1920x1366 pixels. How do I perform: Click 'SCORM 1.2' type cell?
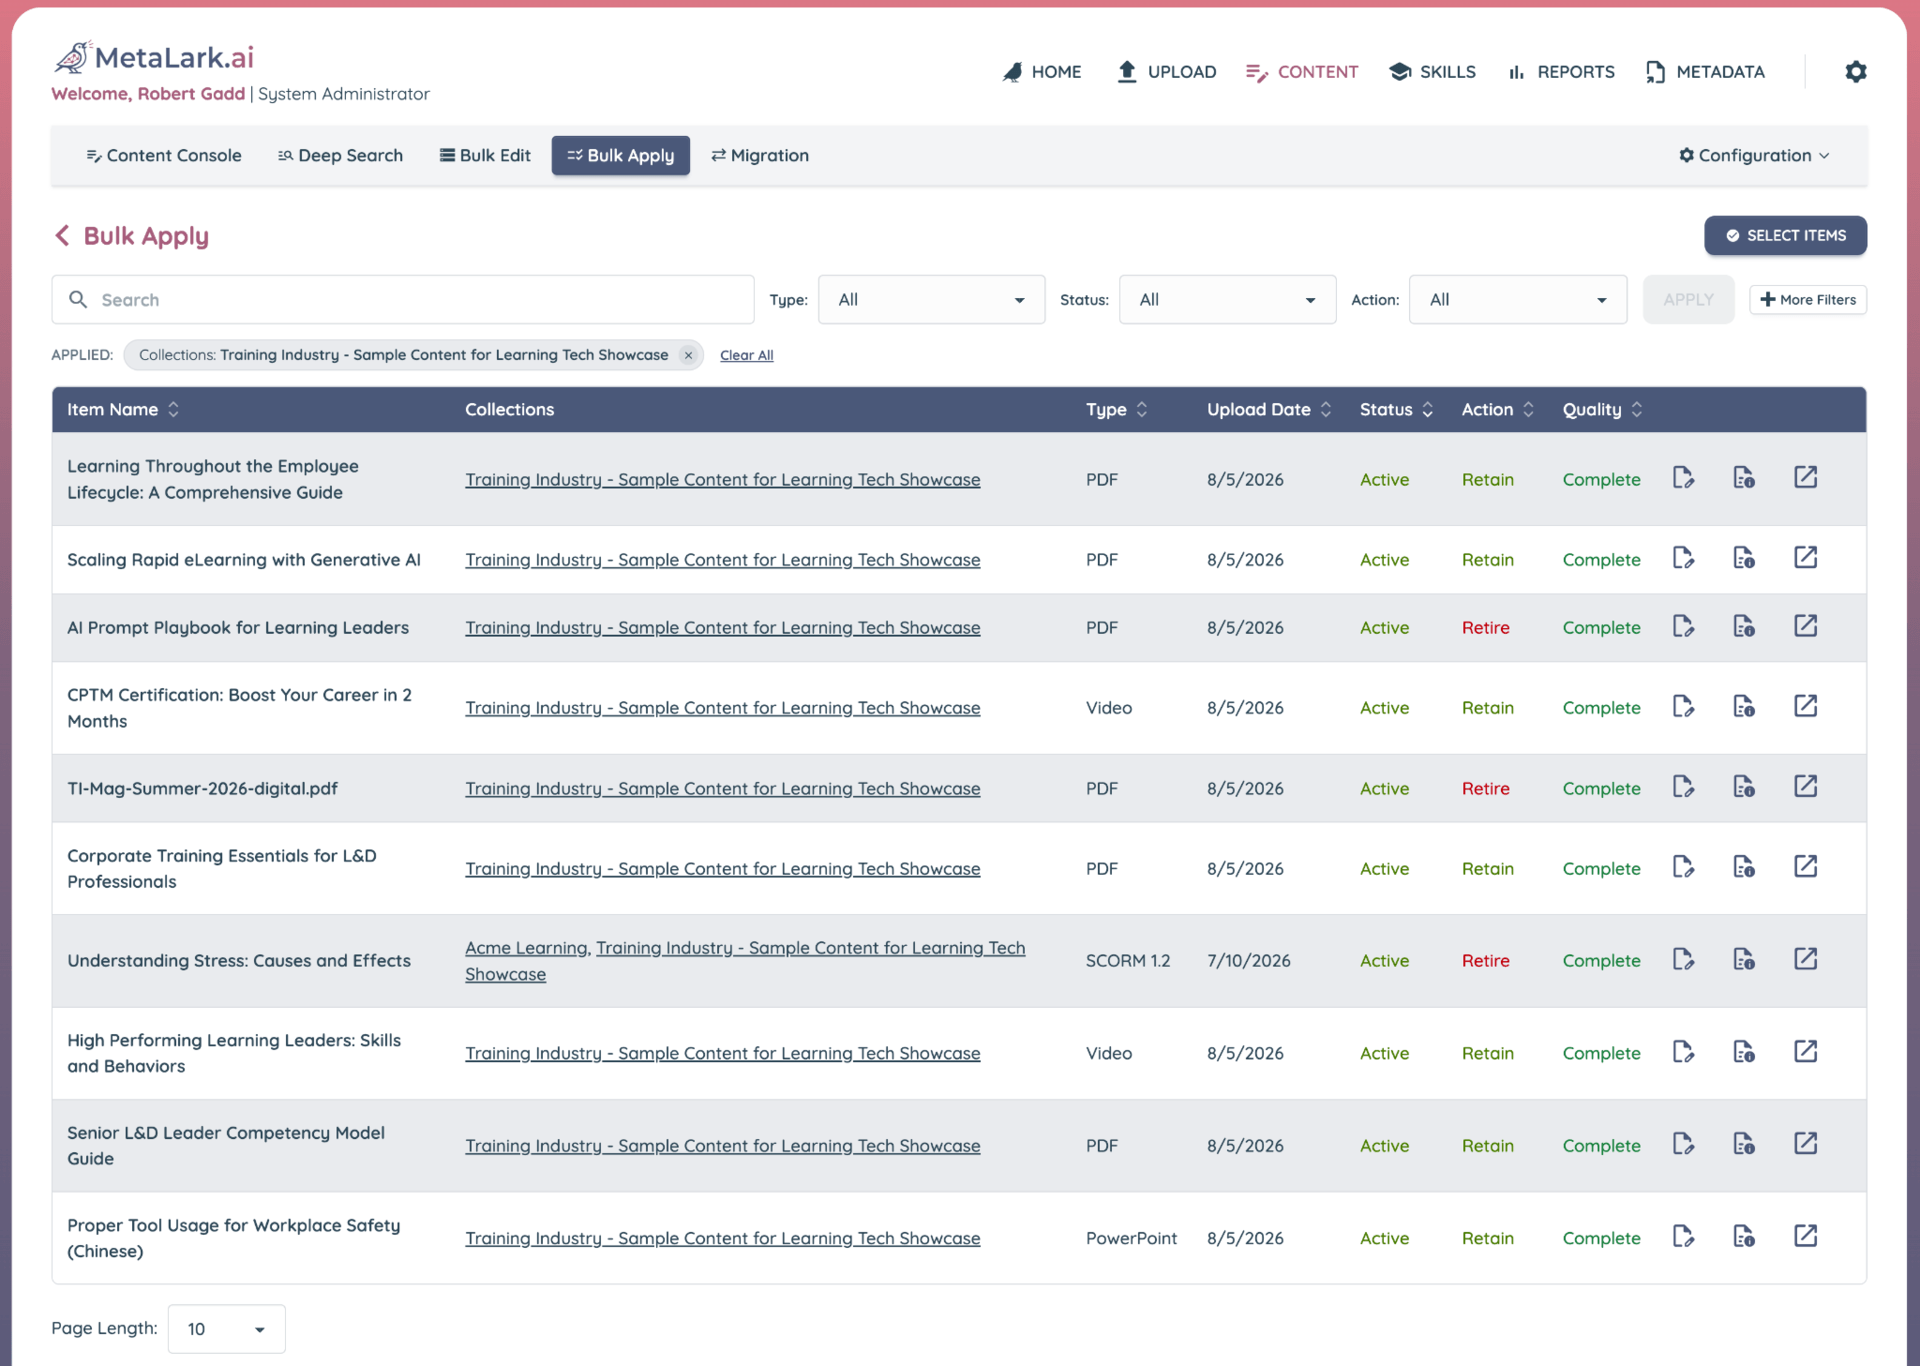click(1127, 961)
